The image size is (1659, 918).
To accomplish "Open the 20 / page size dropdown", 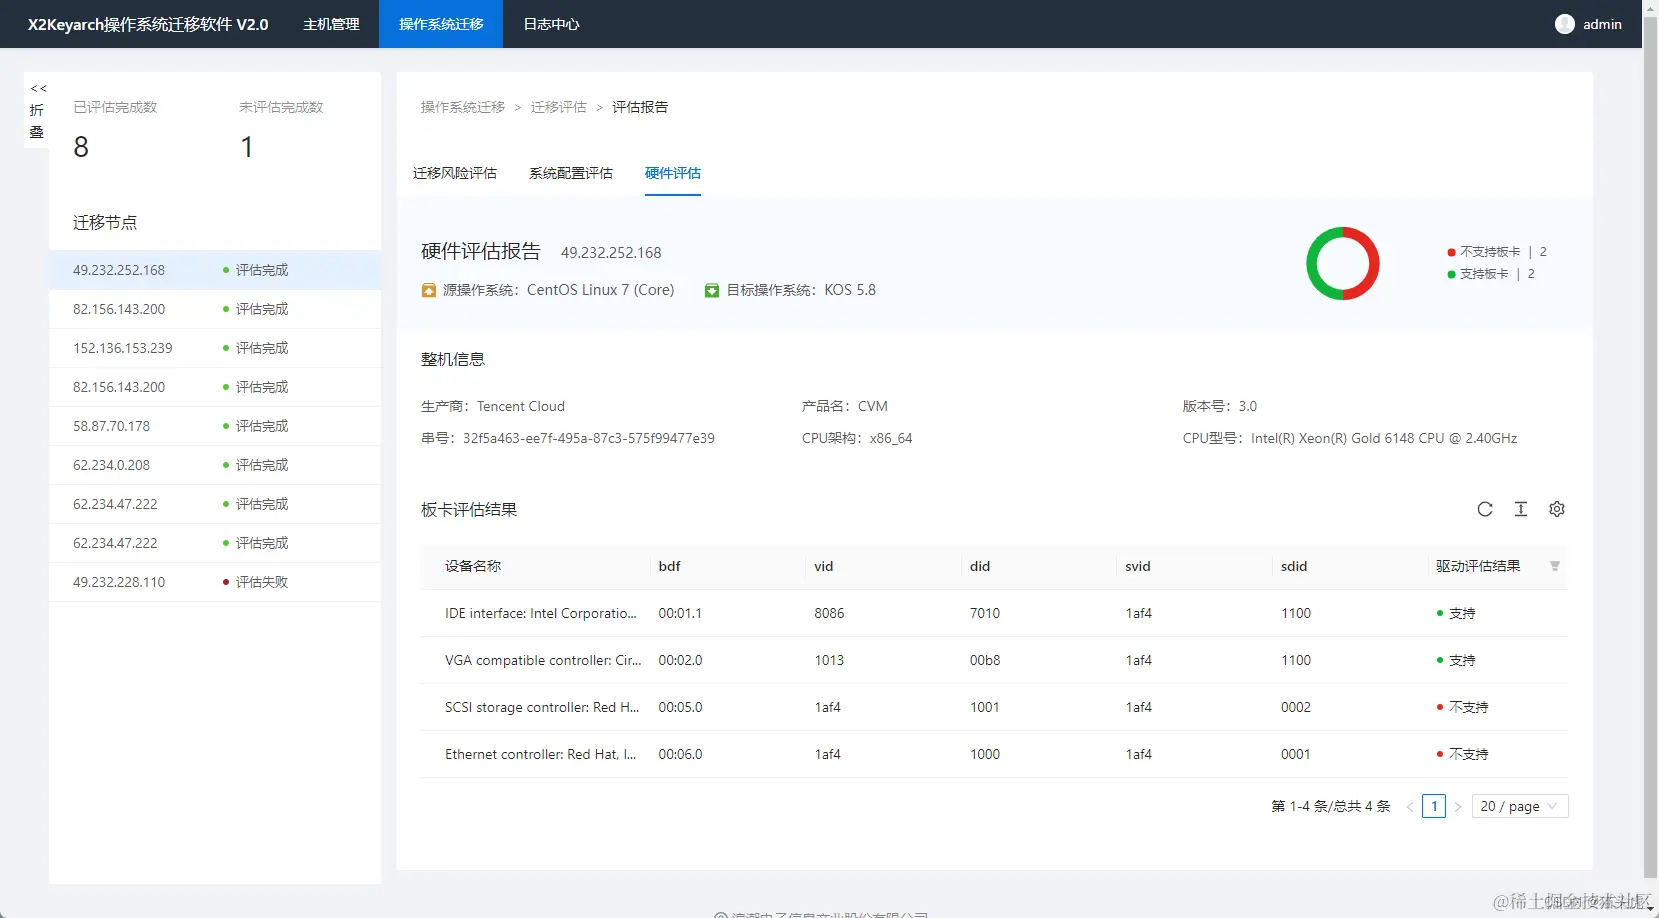I will click(x=1520, y=806).
